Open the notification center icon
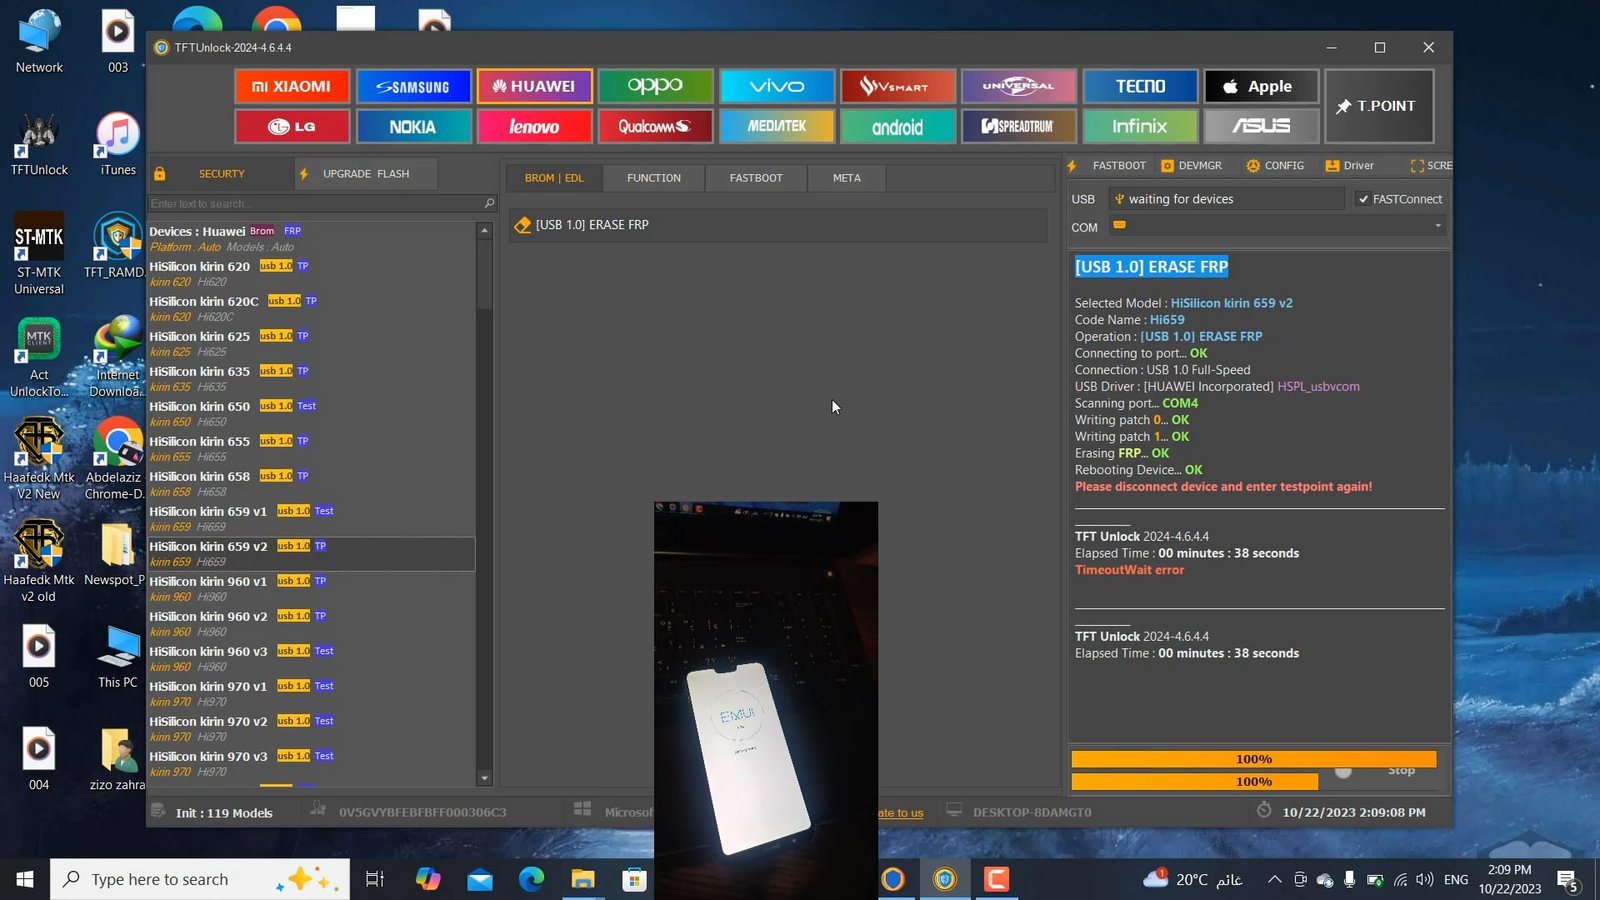 point(1568,880)
